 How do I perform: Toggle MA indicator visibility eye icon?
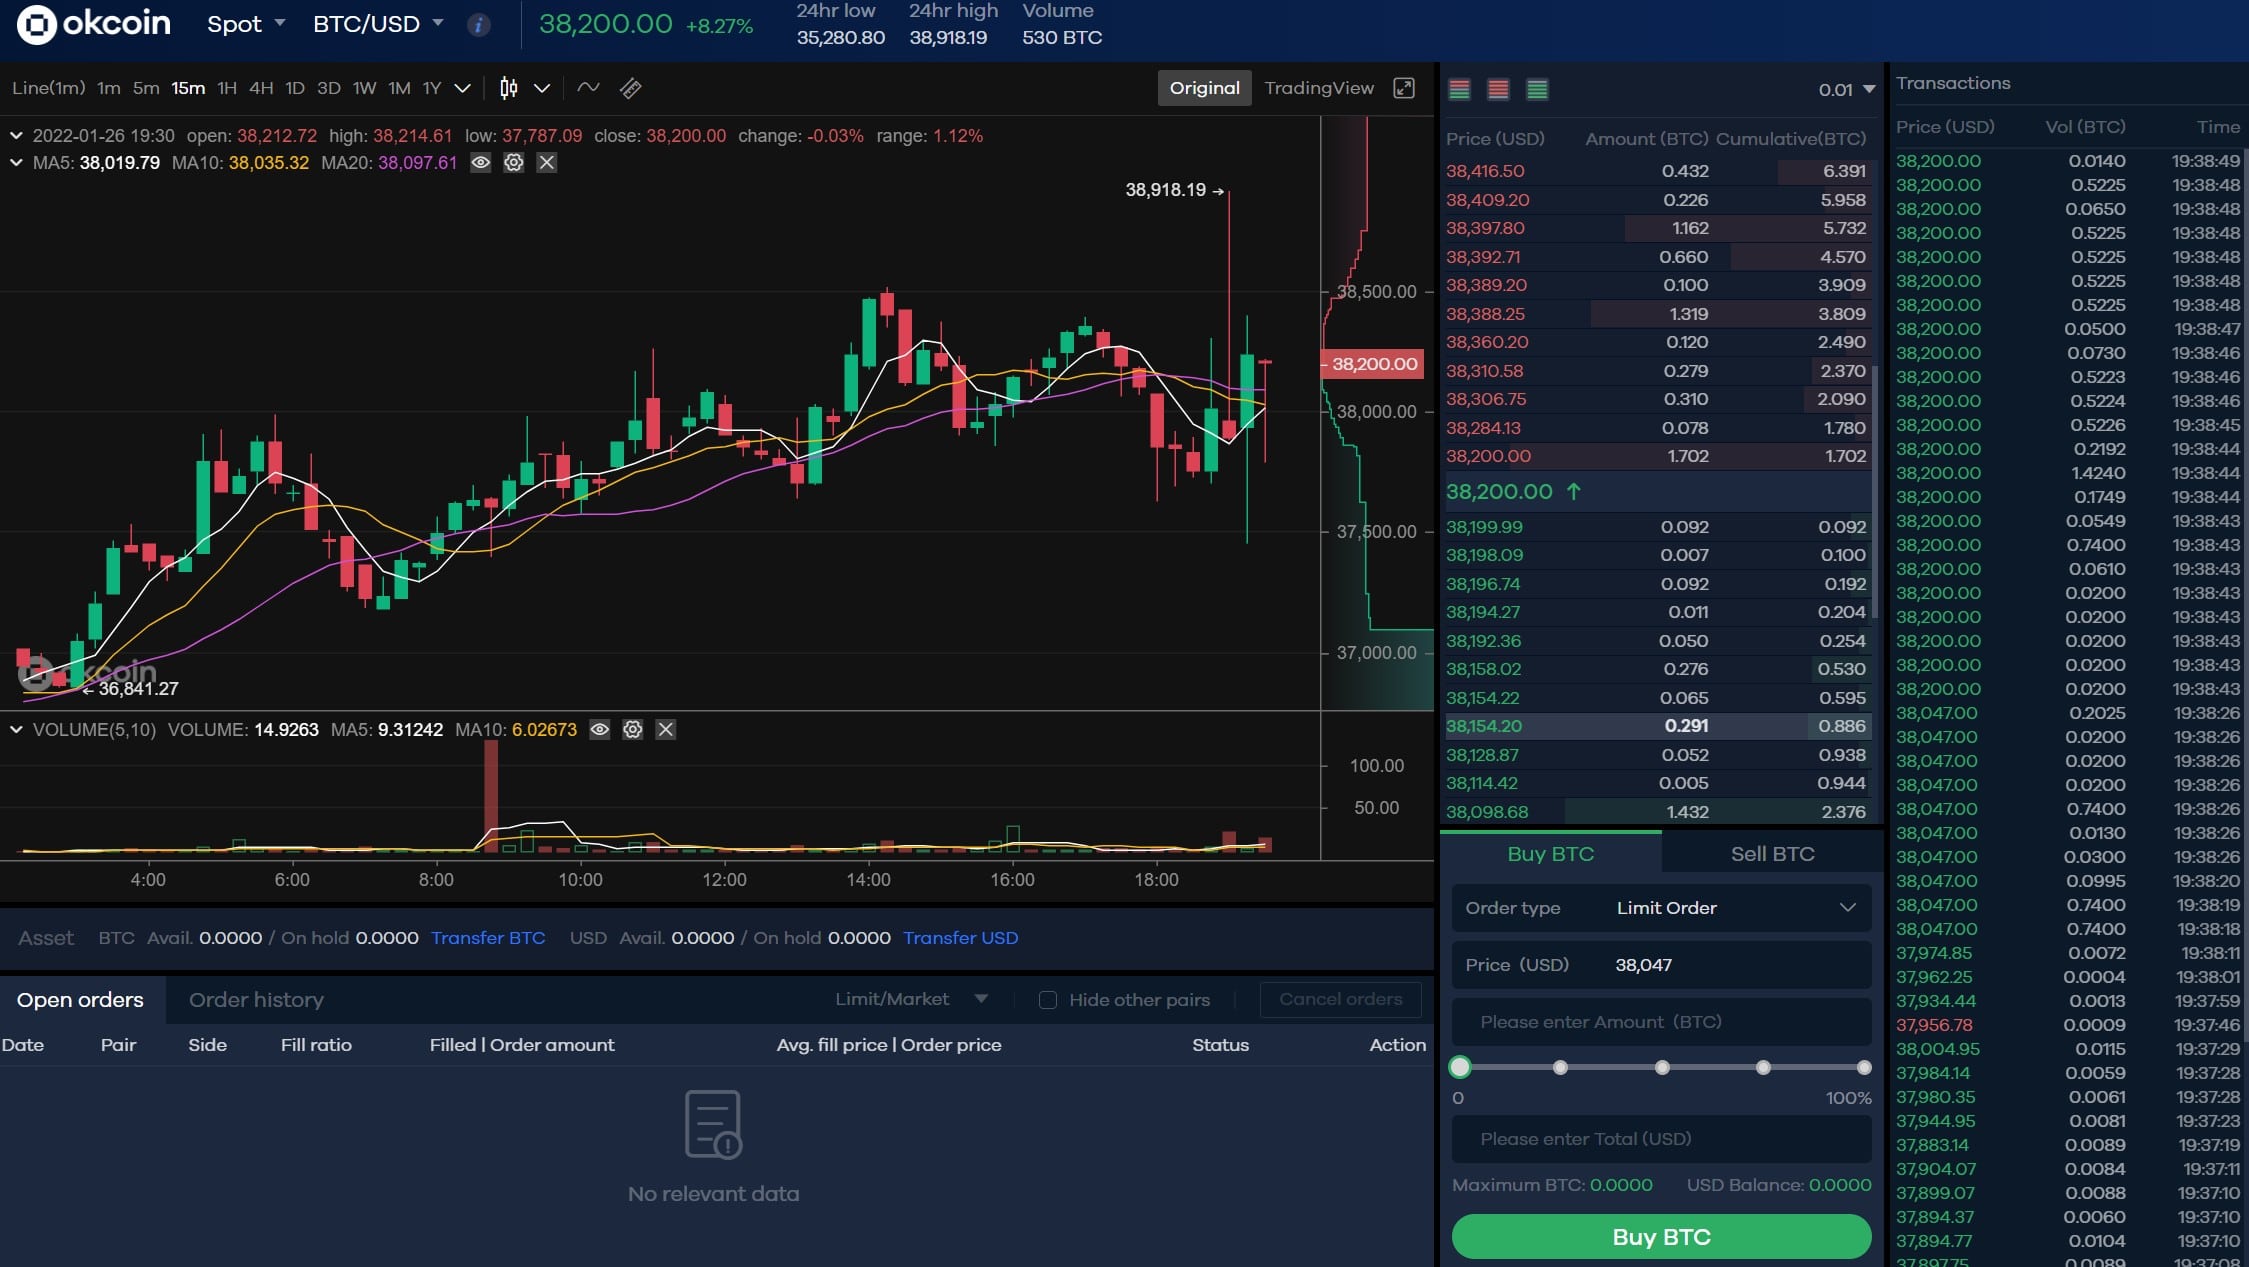click(481, 162)
